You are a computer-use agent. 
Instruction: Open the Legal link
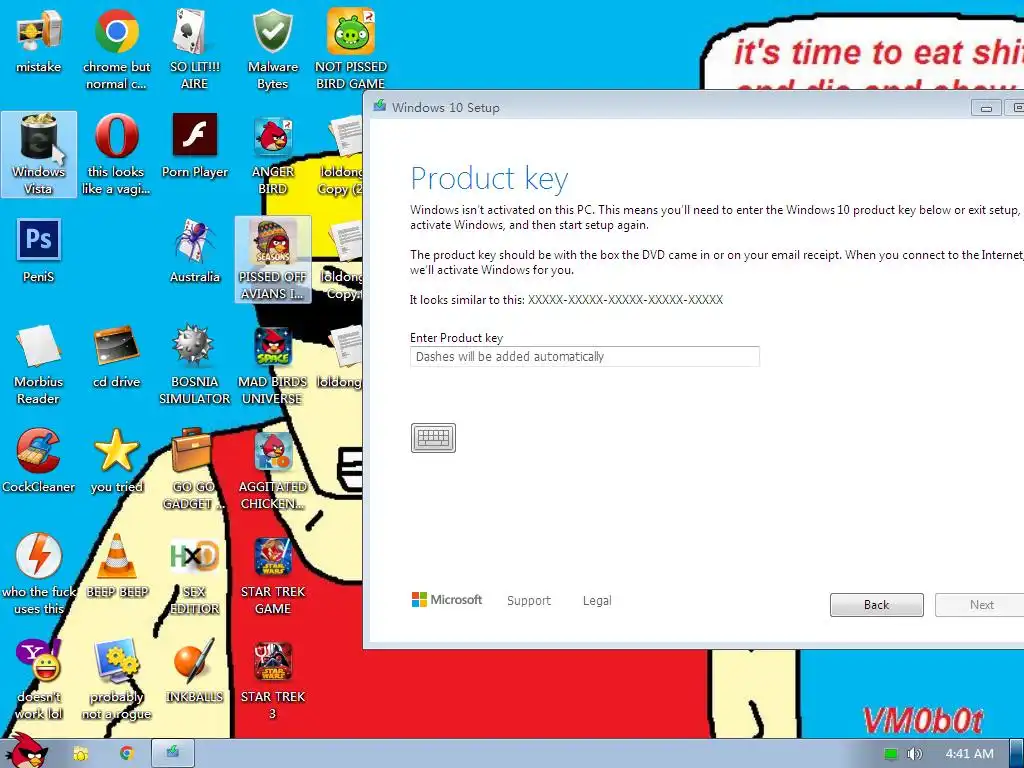(597, 601)
